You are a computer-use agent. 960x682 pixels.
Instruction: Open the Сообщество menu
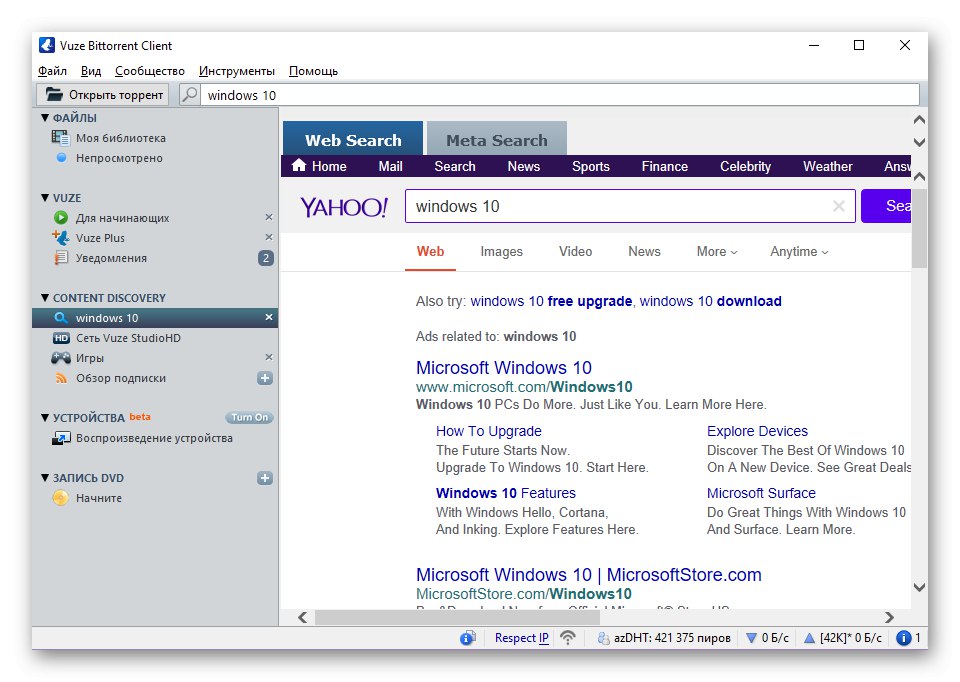pyautogui.click(x=150, y=71)
